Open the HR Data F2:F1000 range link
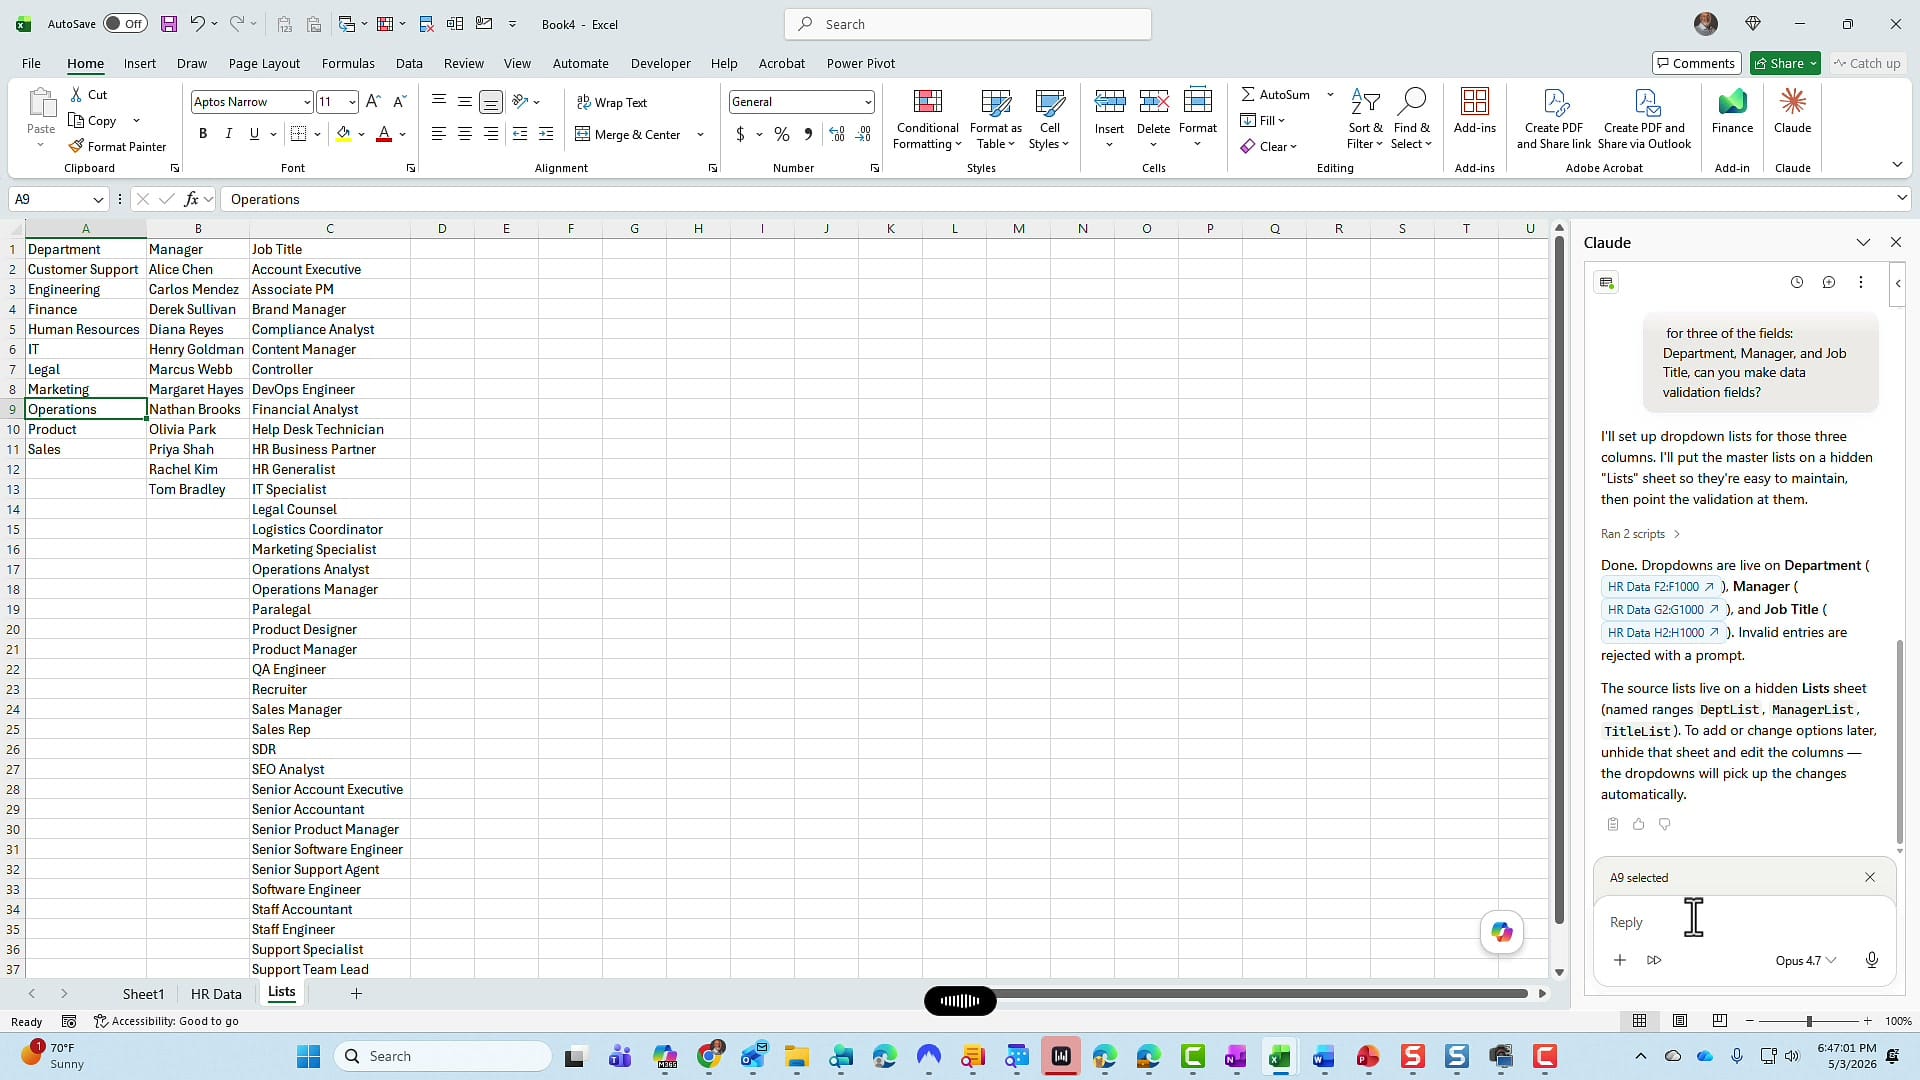This screenshot has height=1080, width=1920. tap(1661, 587)
